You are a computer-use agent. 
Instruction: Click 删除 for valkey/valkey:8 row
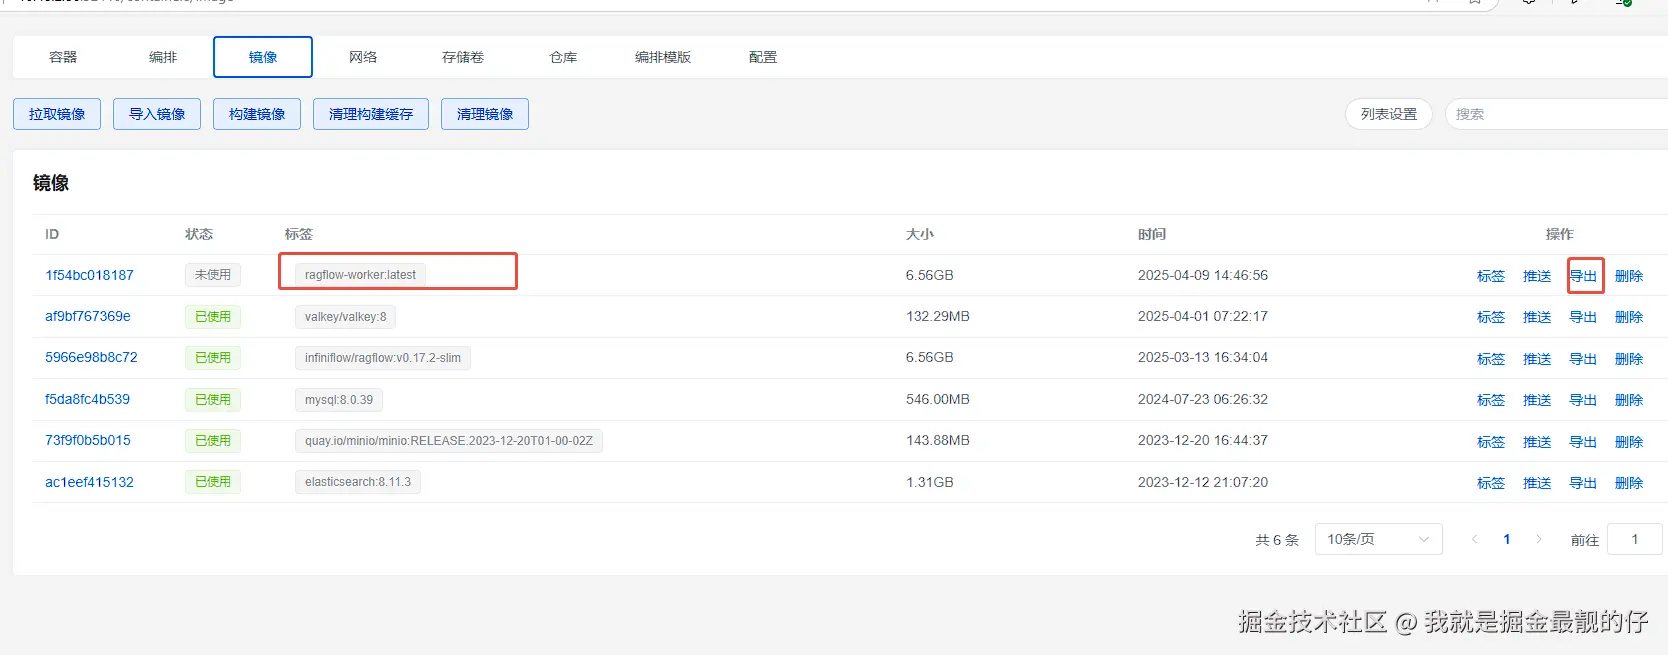coord(1629,317)
